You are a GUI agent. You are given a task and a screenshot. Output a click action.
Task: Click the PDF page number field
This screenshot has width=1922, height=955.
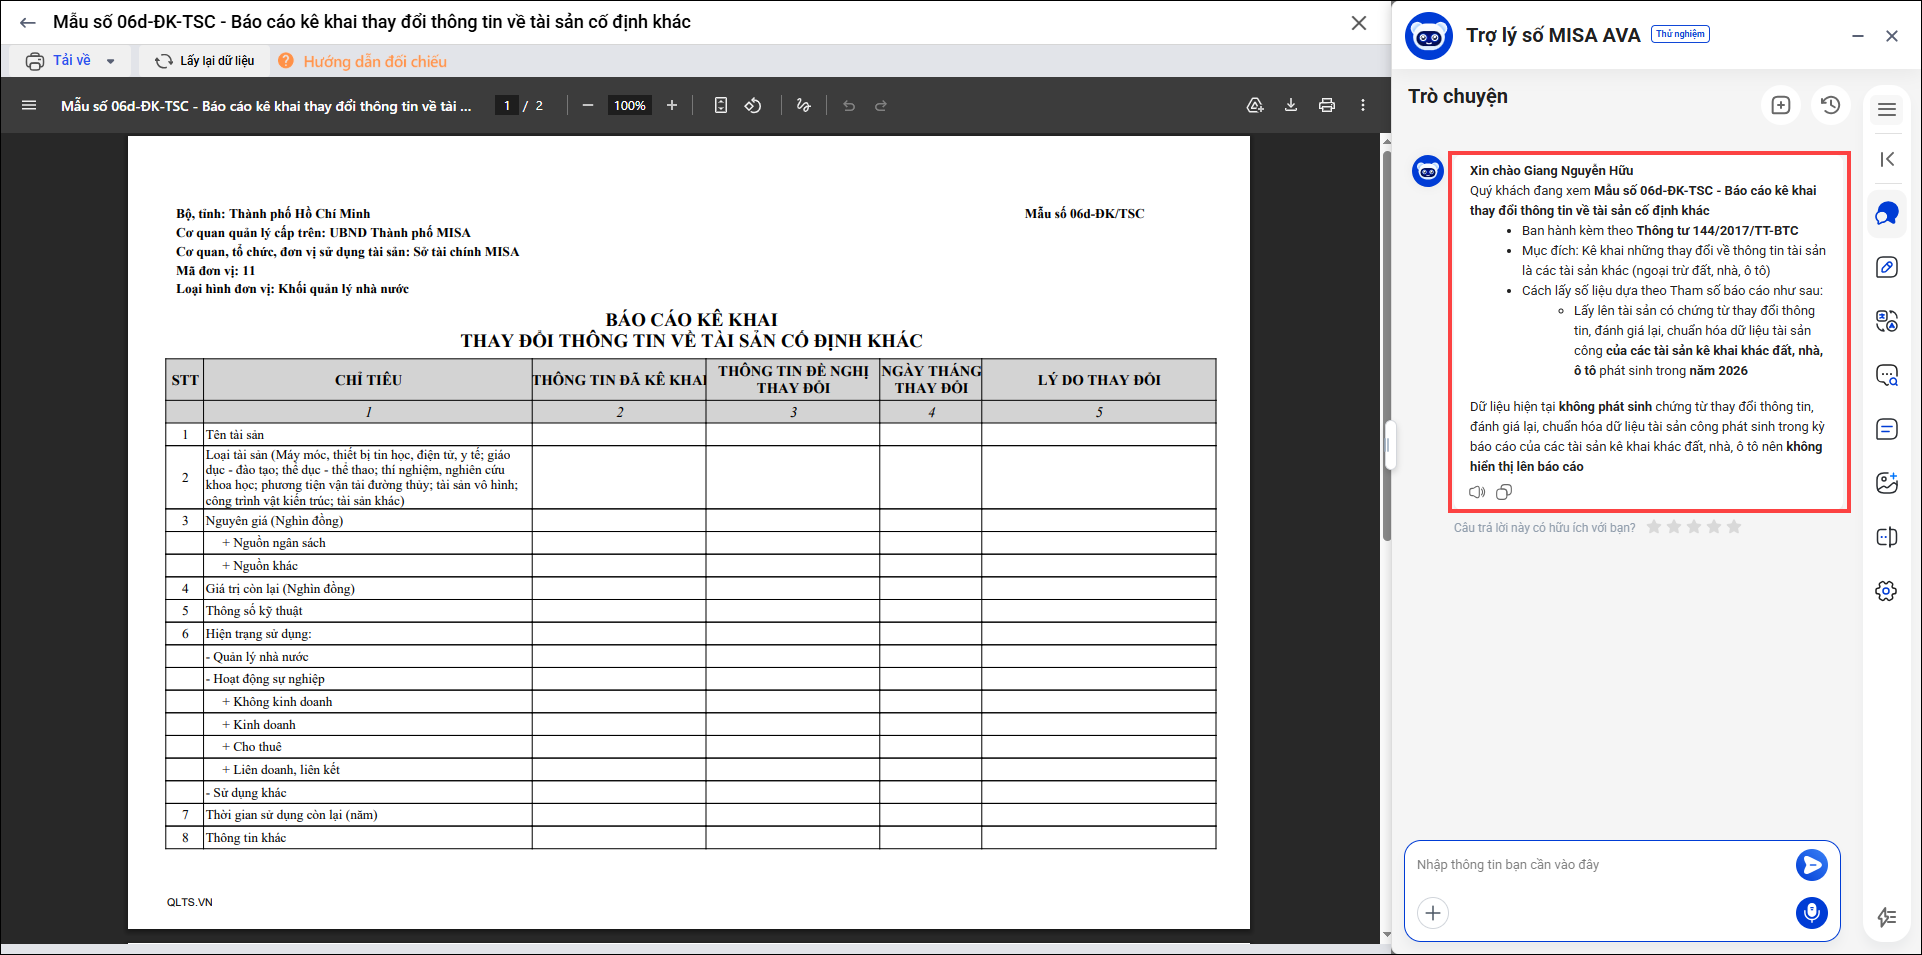507,105
